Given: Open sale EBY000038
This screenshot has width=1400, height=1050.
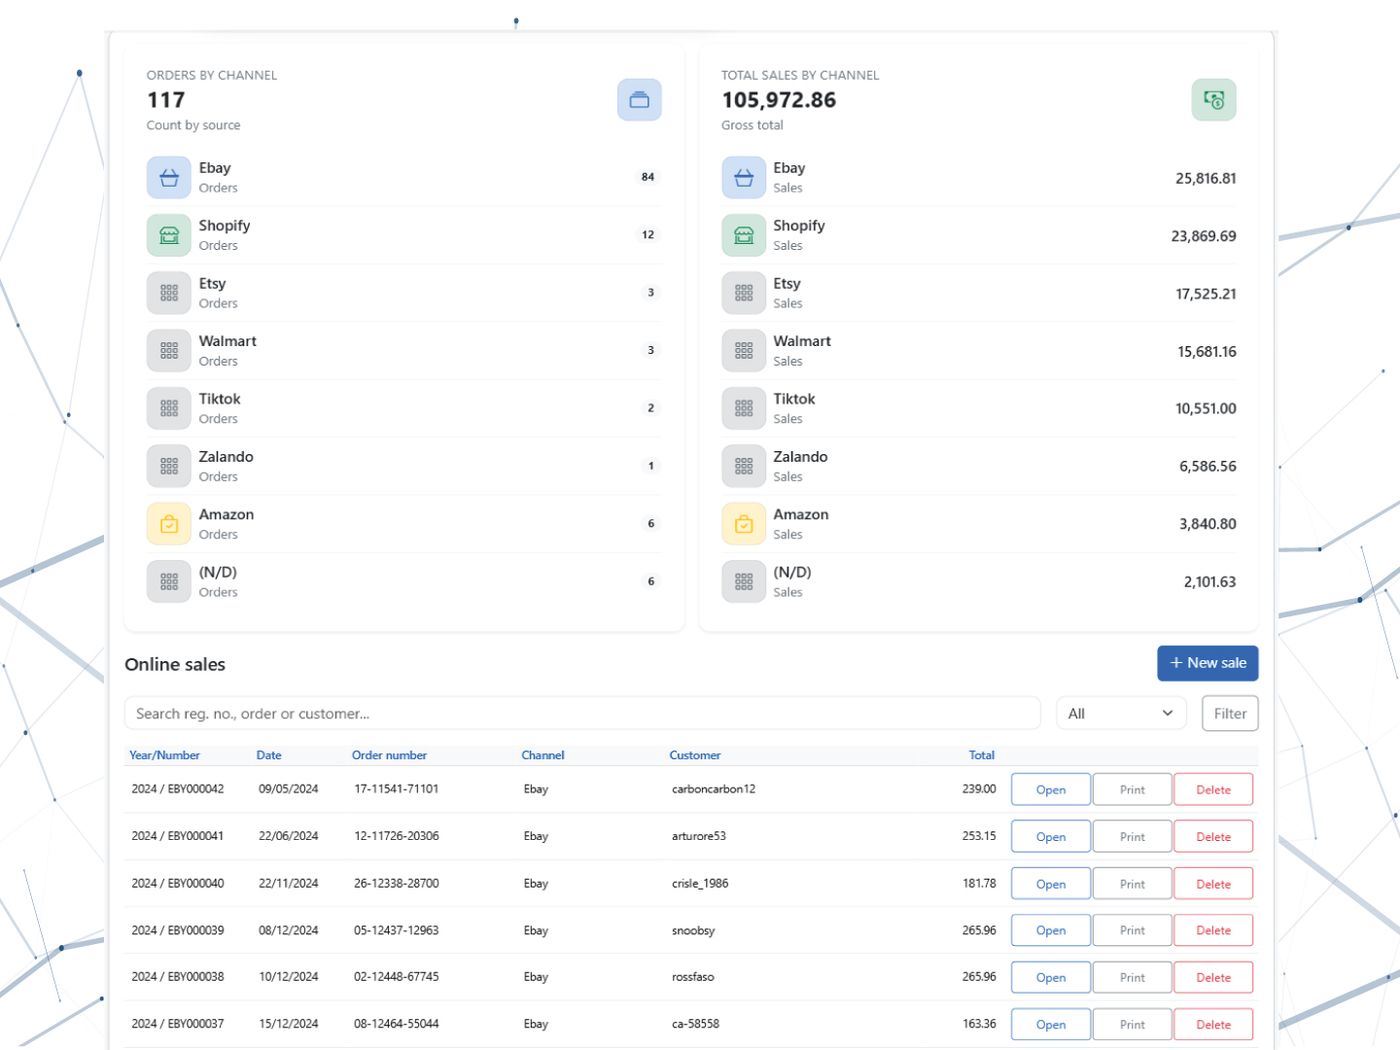Looking at the screenshot, I should tap(1051, 978).
